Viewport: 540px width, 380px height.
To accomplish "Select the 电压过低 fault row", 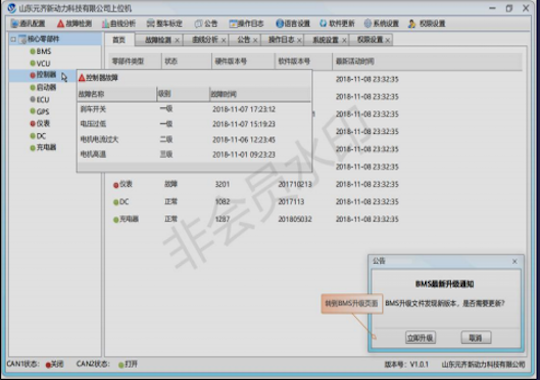I will tap(194, 124).
